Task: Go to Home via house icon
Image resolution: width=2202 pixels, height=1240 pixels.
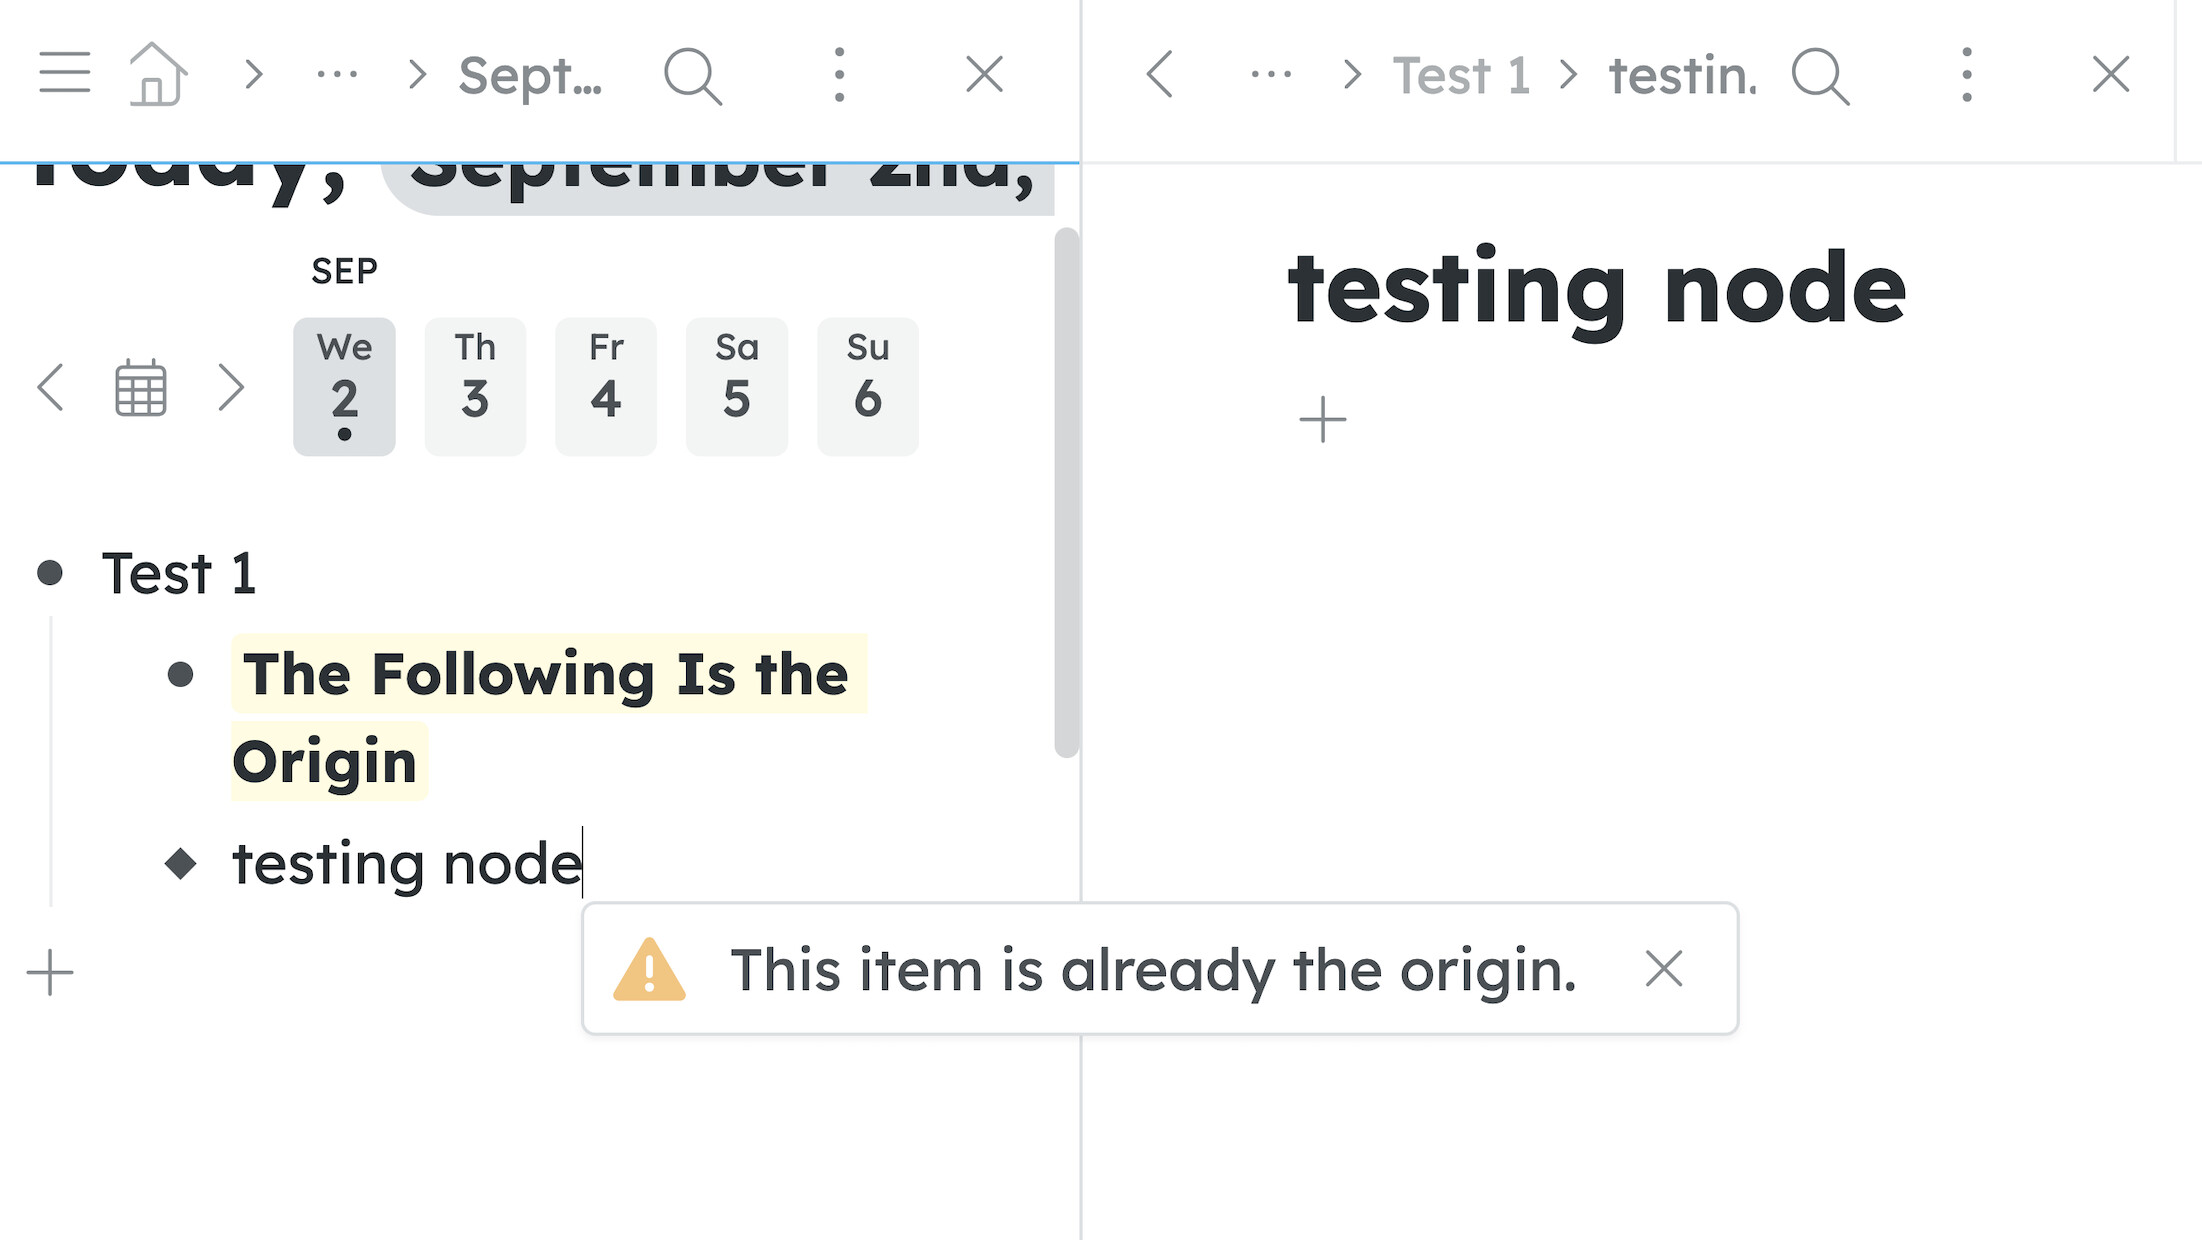Action: pos(157,74)
